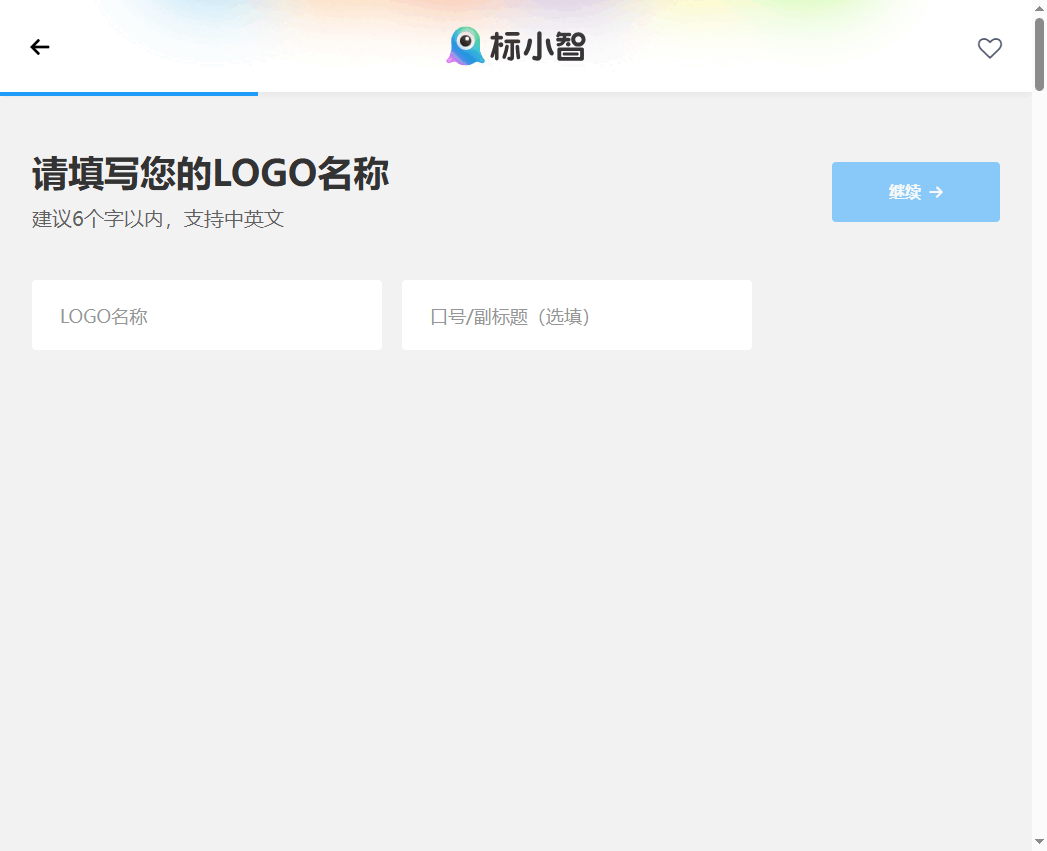Click the one-eyed mascot logo icon
This screenshot has width=1047, height=851.
465,46
